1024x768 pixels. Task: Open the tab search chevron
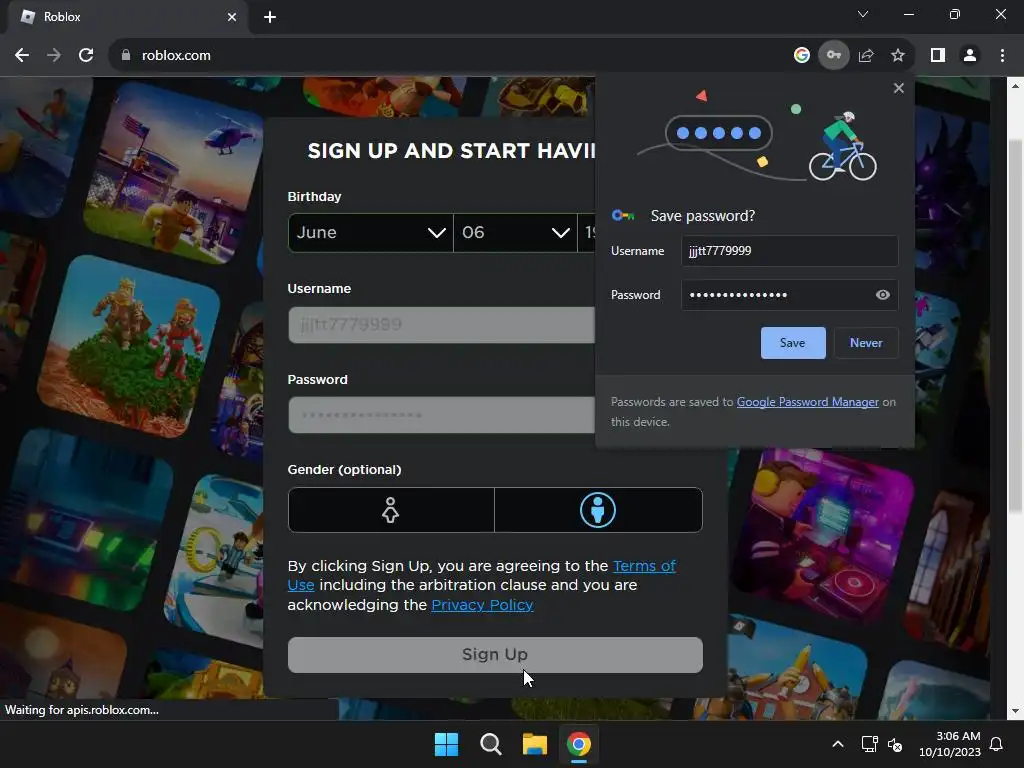(x=863, y=14)
